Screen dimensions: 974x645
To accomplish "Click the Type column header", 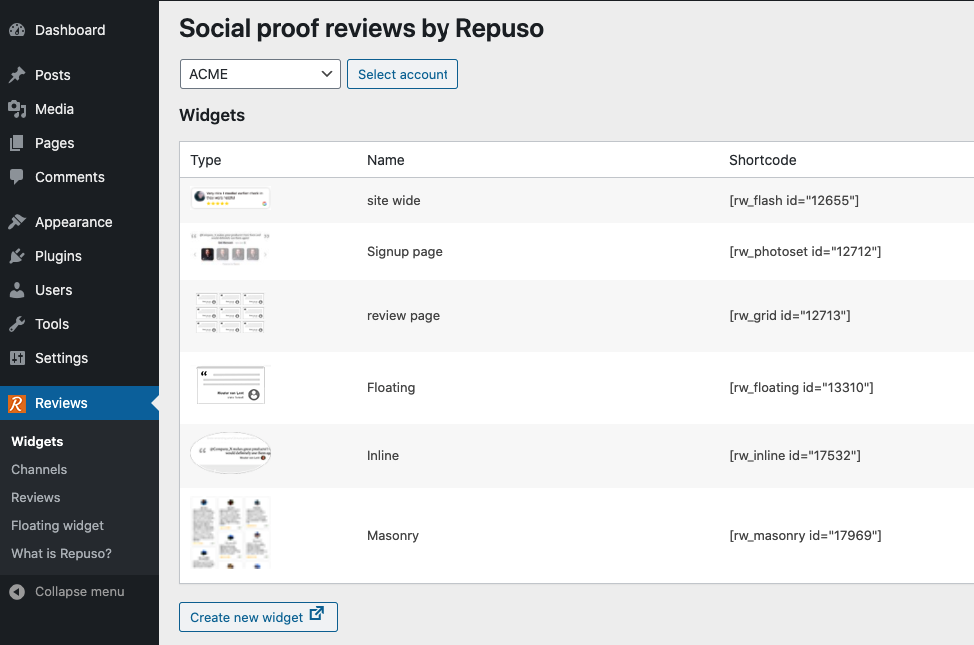I will point(206,160).
